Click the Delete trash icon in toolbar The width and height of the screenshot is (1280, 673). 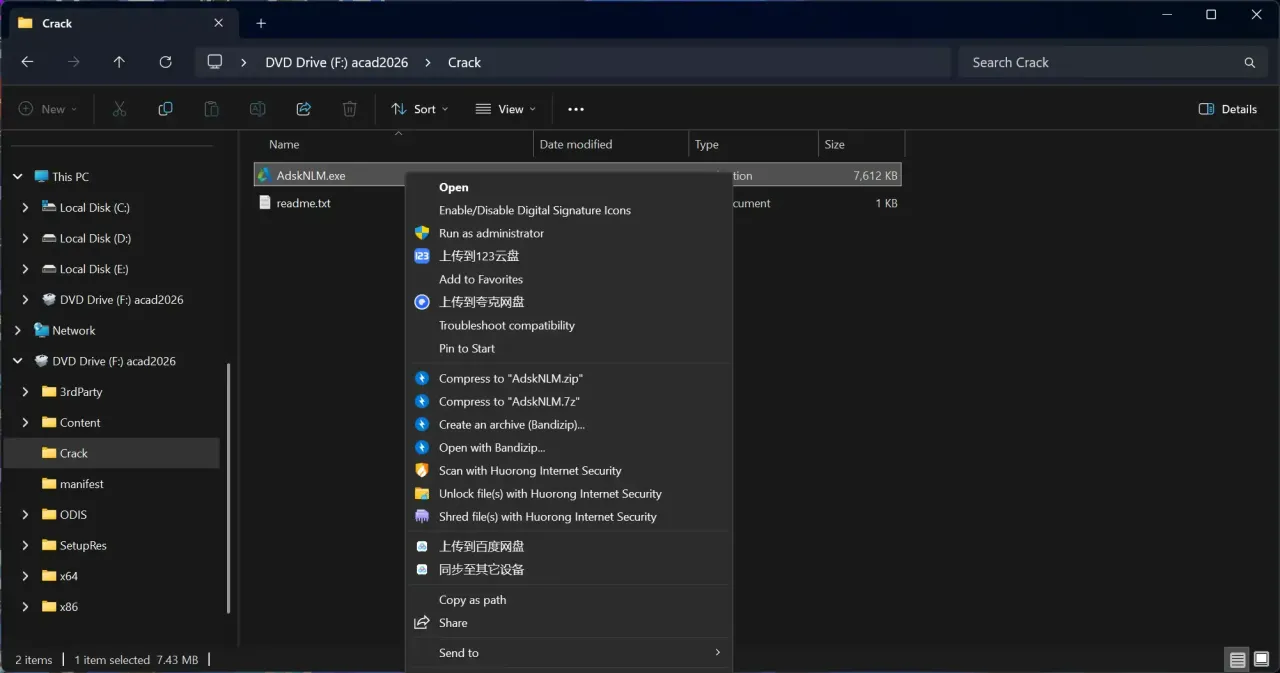pyautogui.click(x=349, y=109)
